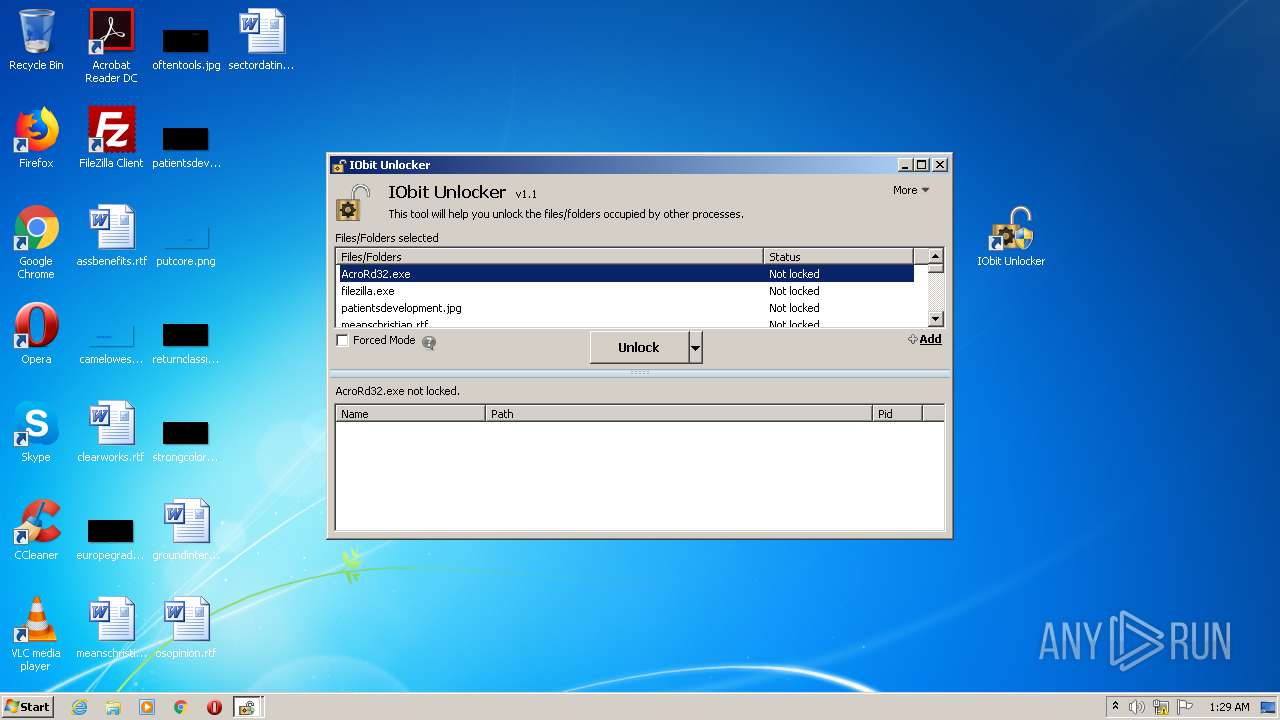The height and width of the screenshot is (720, 1280).
Task: Launch Skype desktop shortcut
Action: [x=36, y=432]
